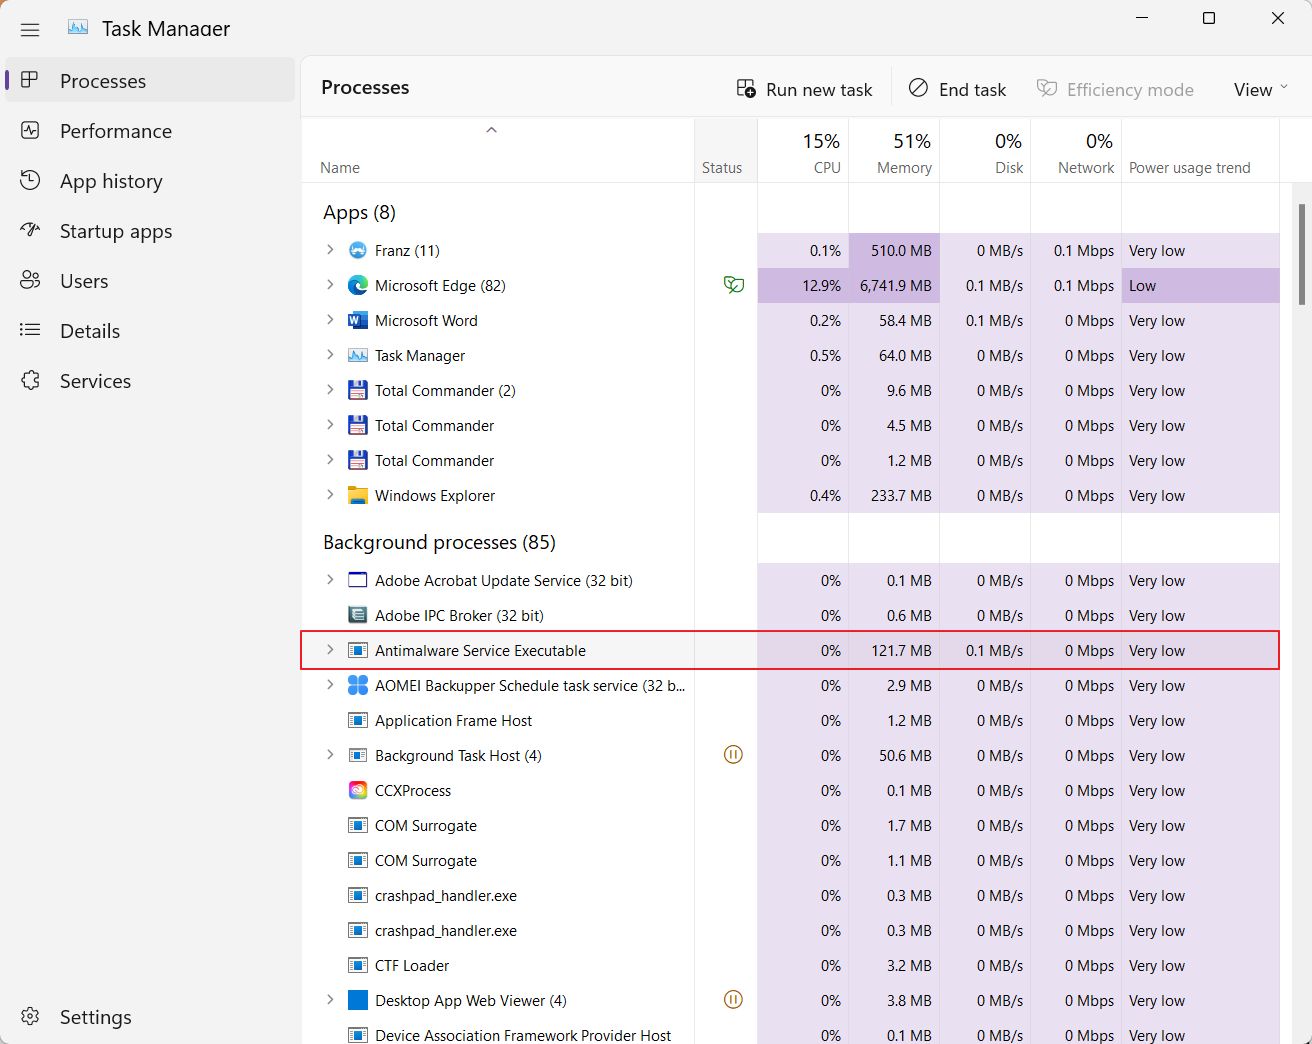Click the Total Commander (2) floppy icon
This screenshot has width=1312, height=1044.
357,390
